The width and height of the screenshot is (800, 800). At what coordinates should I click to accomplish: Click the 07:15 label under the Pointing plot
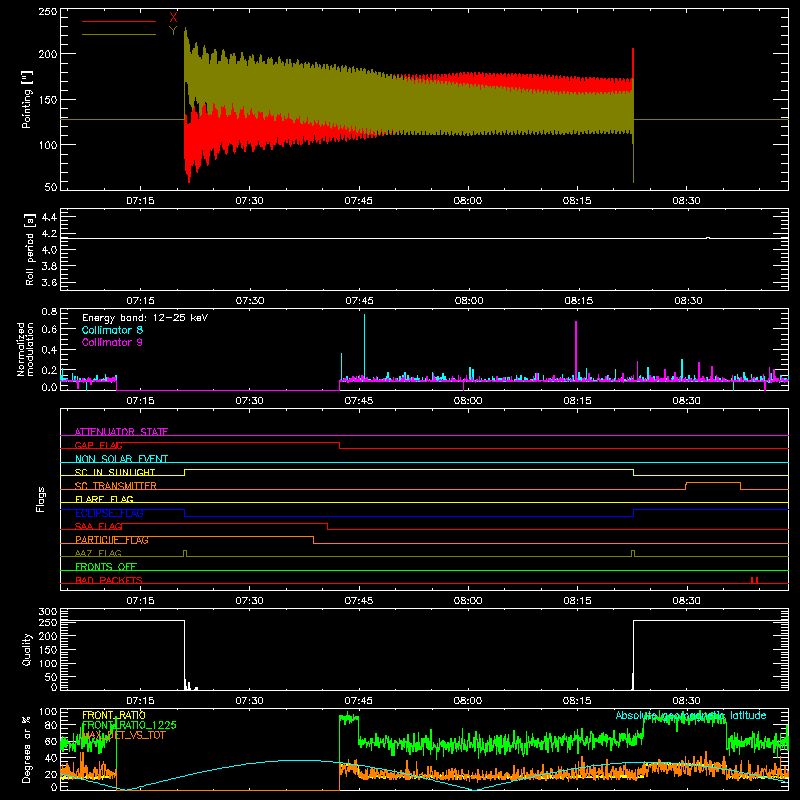(x=140, y=201)
